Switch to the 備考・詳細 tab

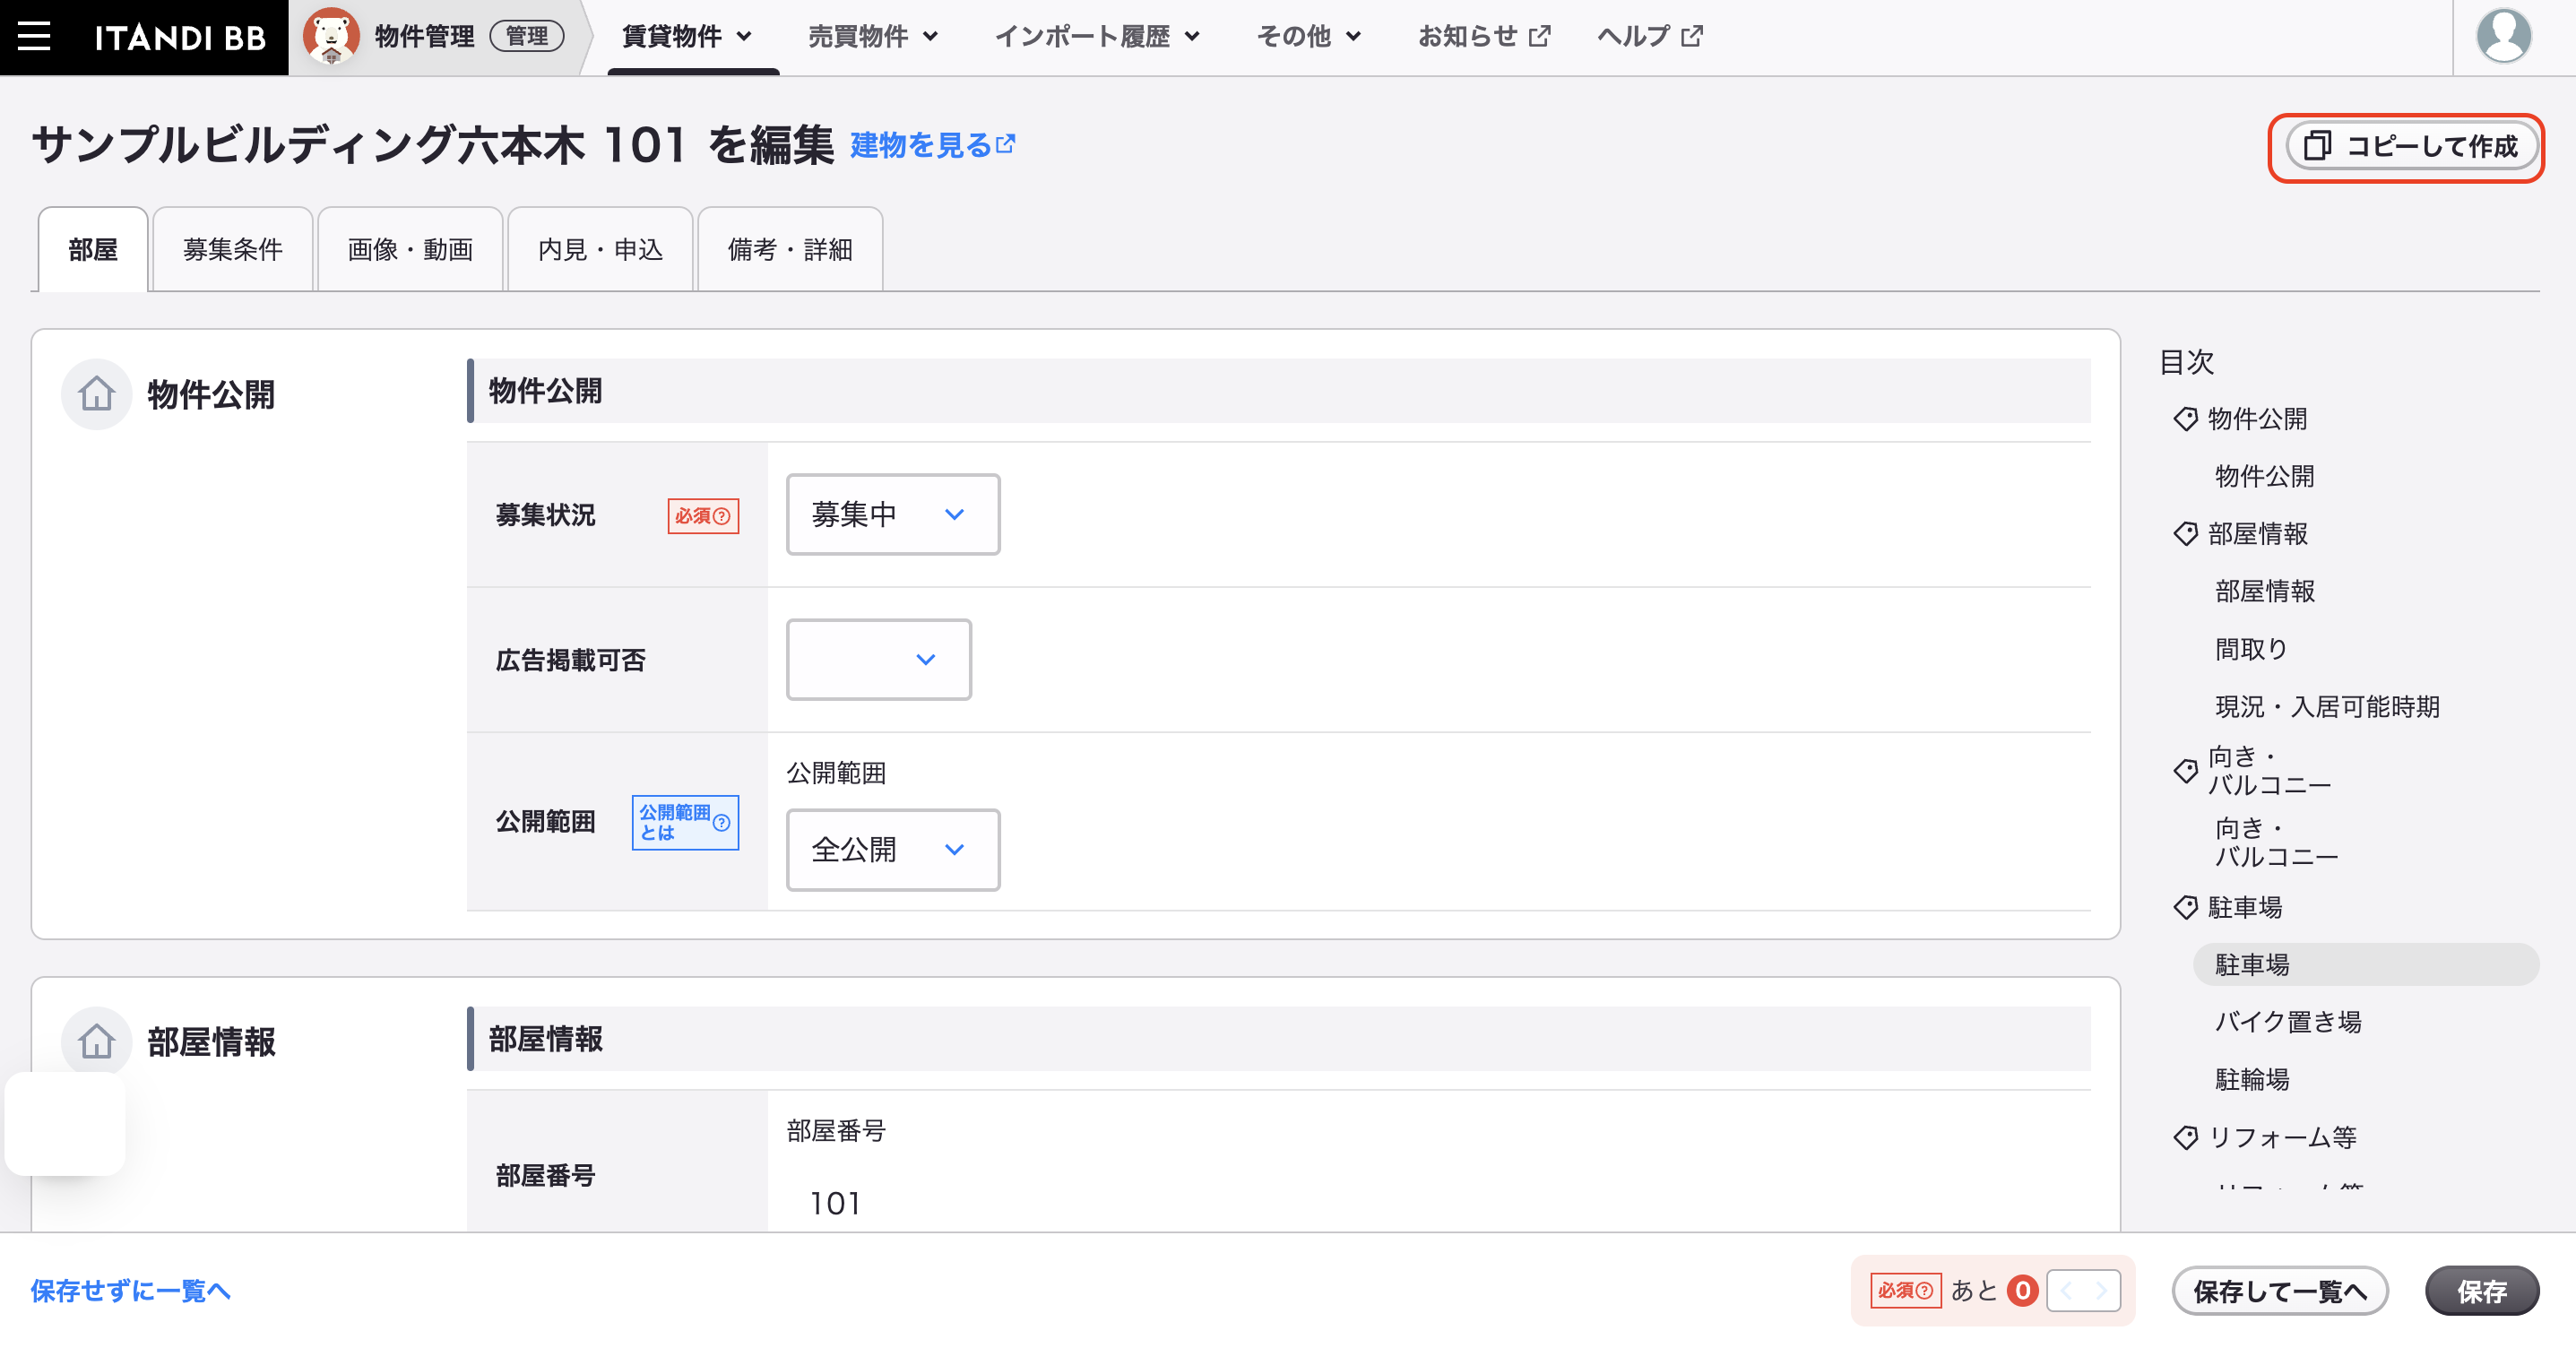pyautogui.click(x=790, y=250)
